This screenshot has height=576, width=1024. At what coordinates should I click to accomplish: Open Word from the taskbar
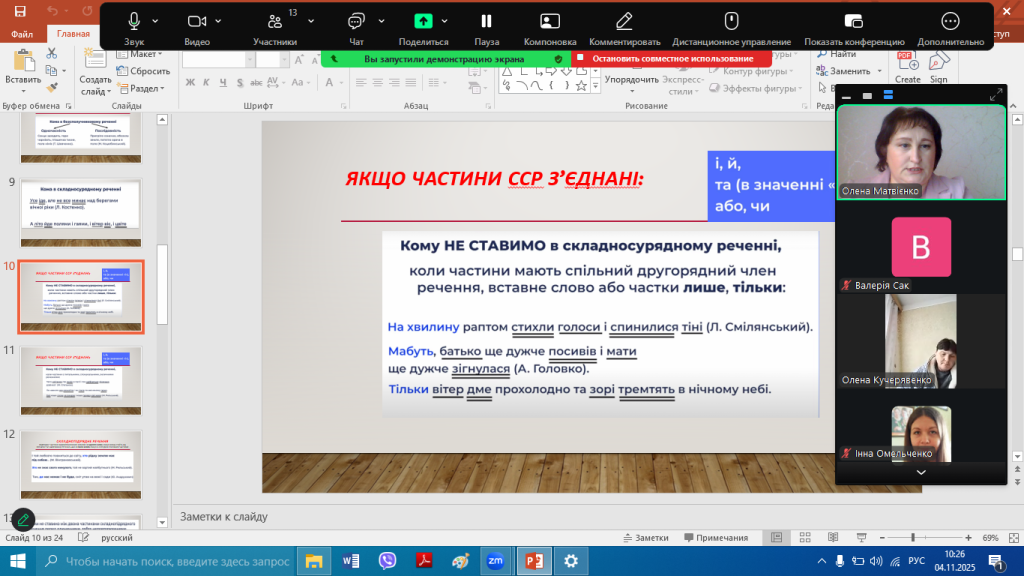tap(351, 561)
